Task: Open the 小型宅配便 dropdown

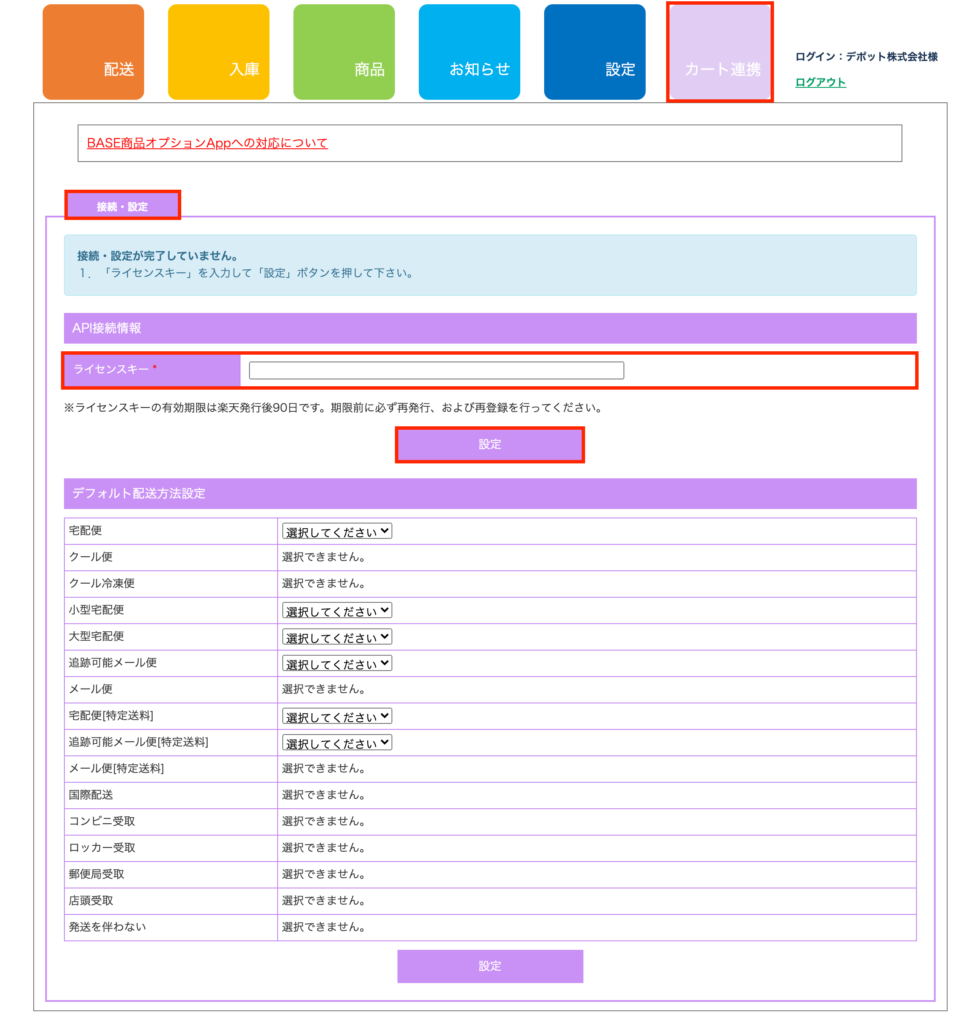Action: coord(337,610)
